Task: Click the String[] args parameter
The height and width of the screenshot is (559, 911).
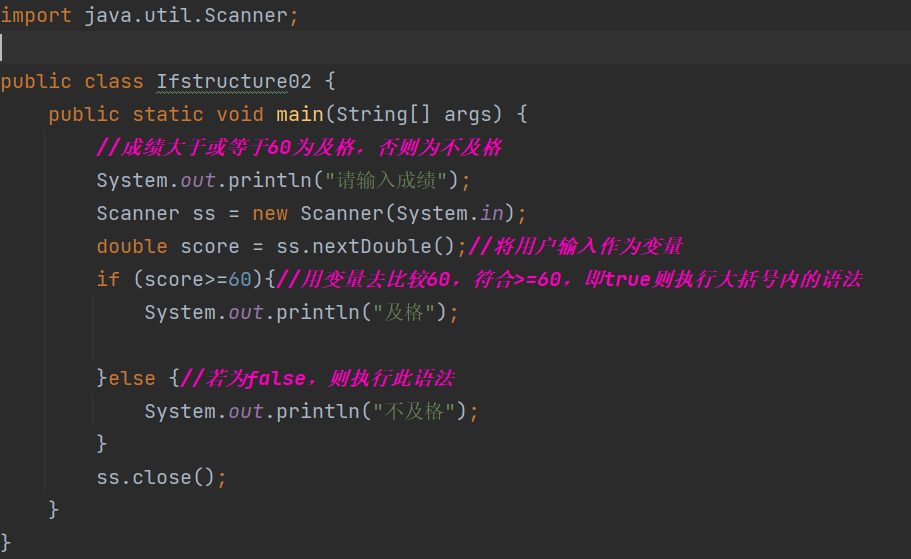Action: pos(422,114)
